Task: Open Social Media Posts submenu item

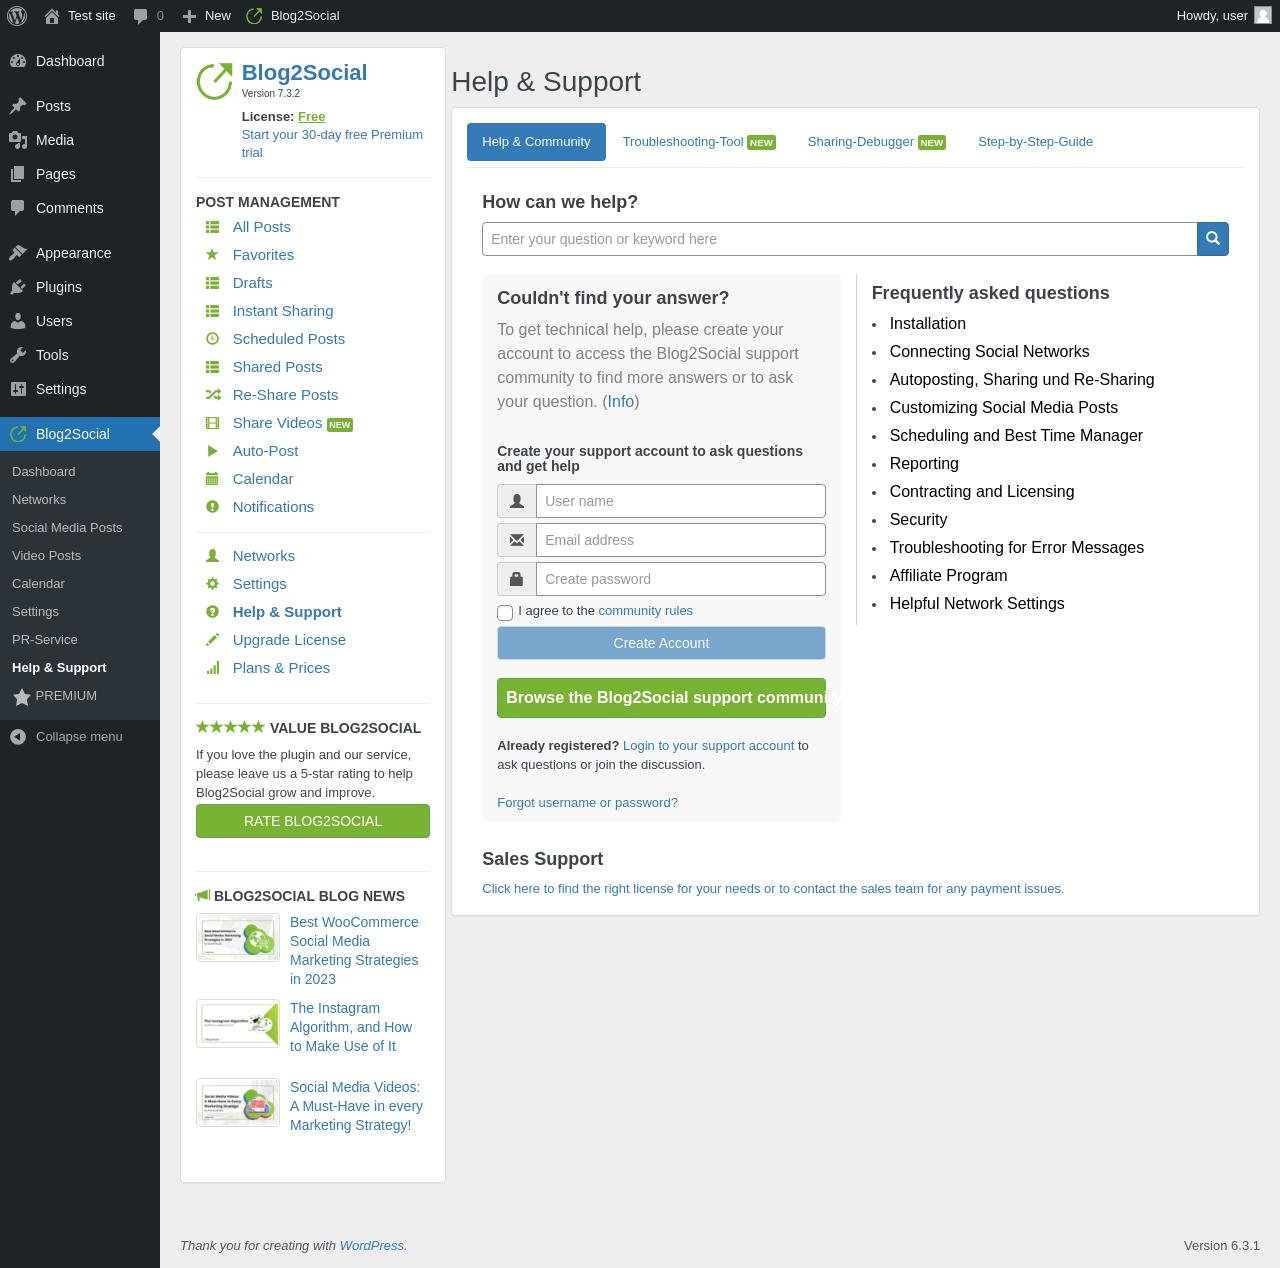Action: click(x=67, y=528)
